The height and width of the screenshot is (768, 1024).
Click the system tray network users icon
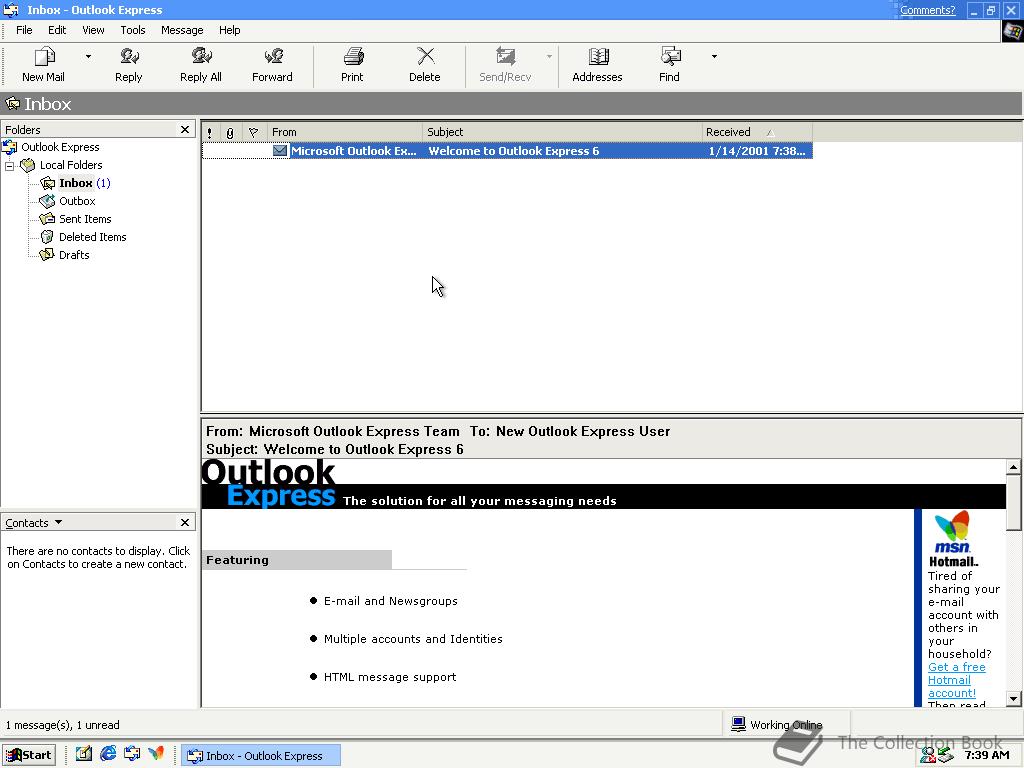point(929,755)
